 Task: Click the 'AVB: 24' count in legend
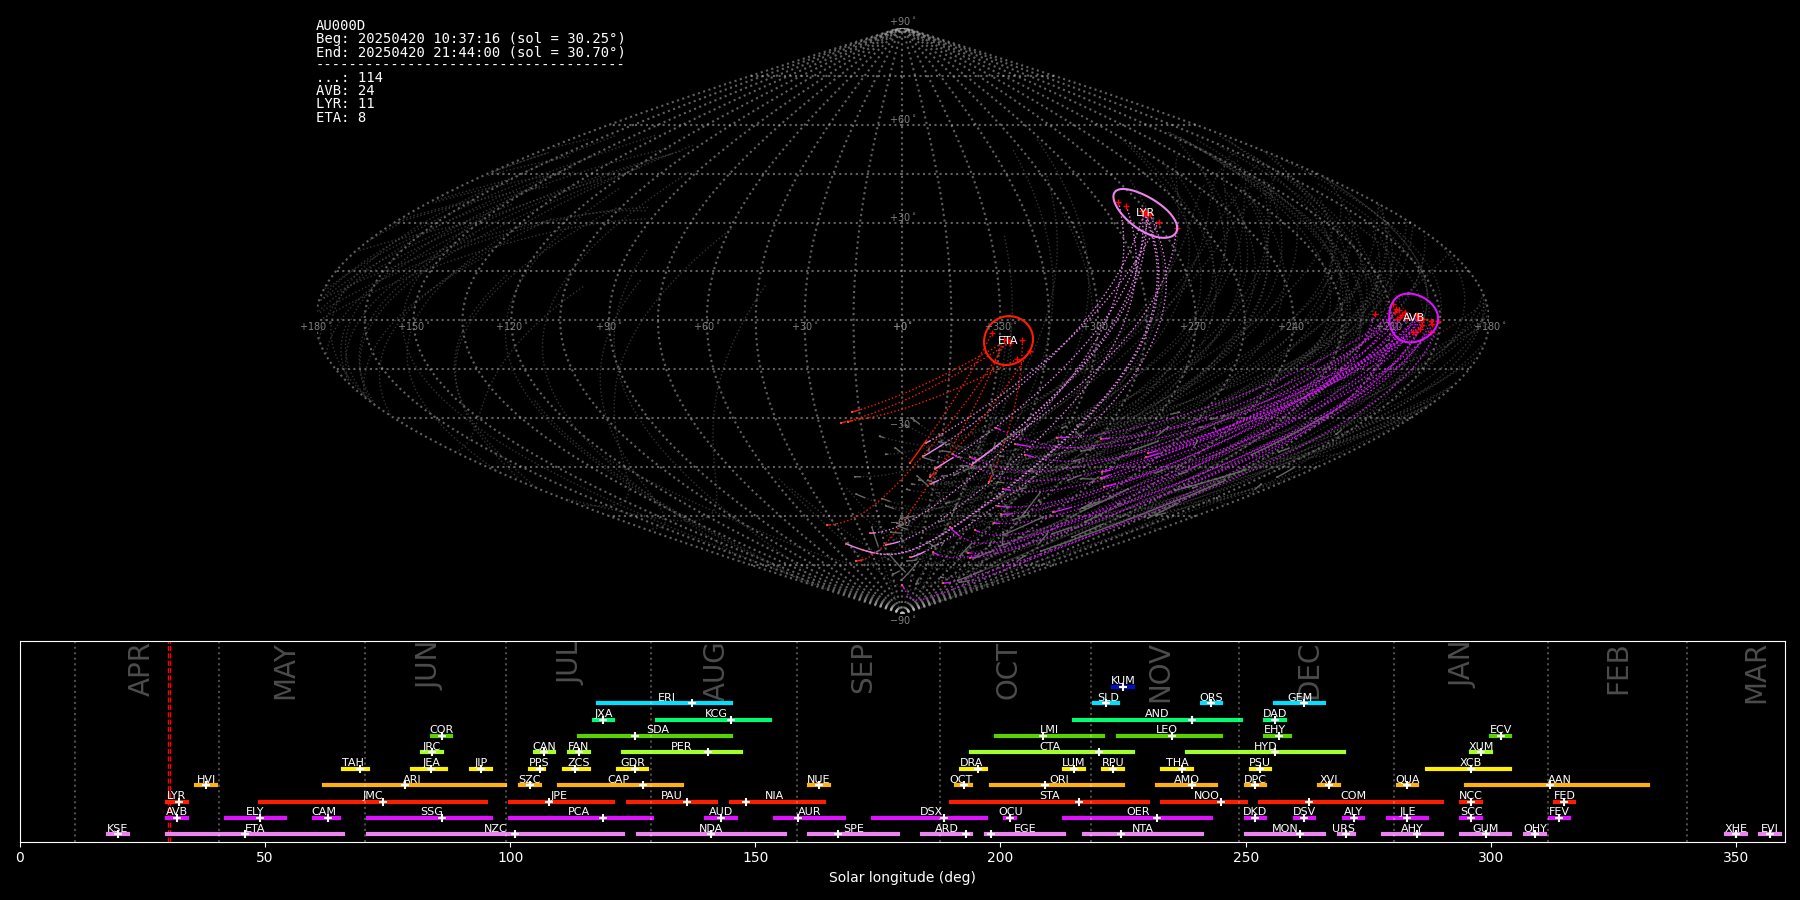click(x=345, y=91)
